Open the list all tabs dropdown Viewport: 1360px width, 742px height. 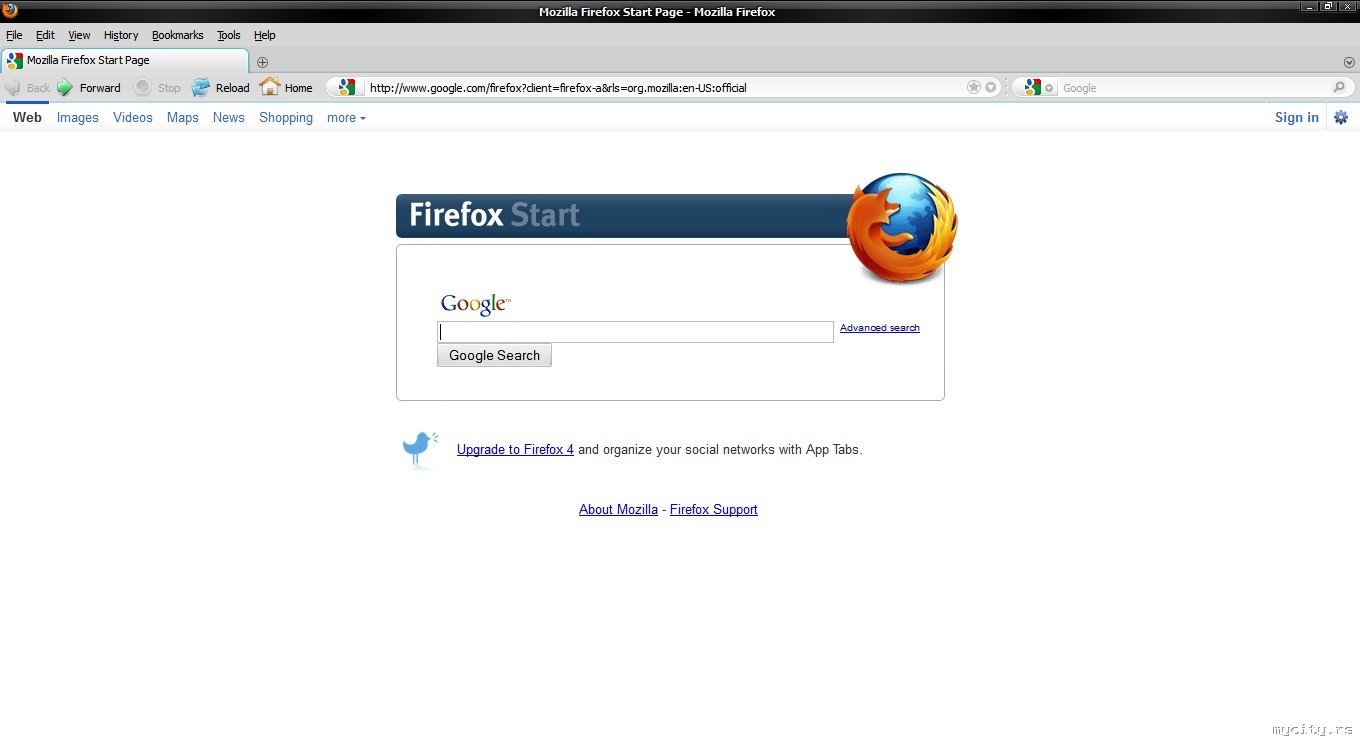click(1349, 62)
